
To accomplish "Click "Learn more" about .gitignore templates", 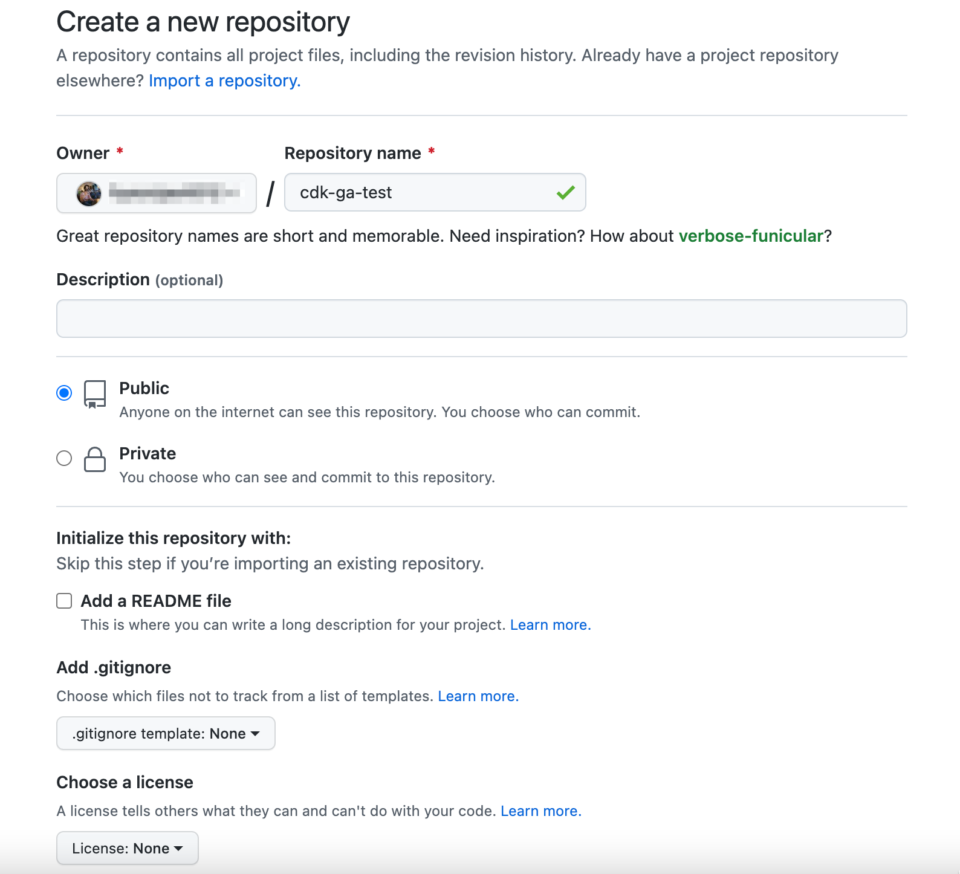I will [x=477, y=696].
